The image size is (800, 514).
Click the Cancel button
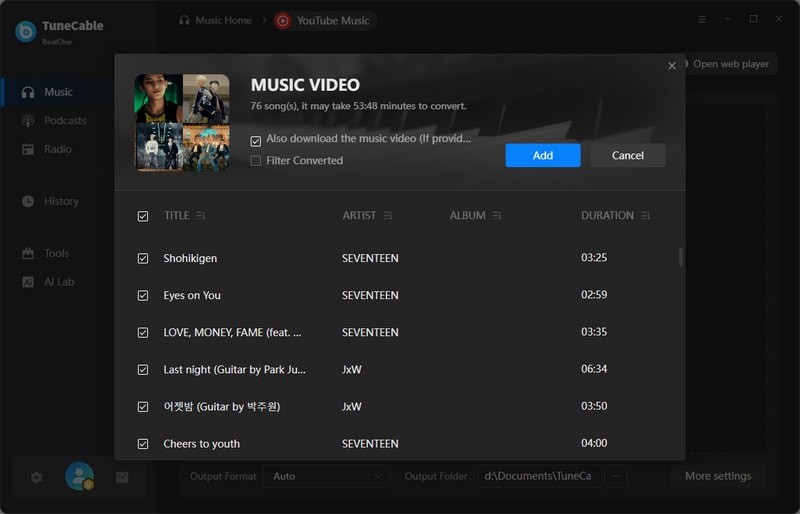click(627, 155)
